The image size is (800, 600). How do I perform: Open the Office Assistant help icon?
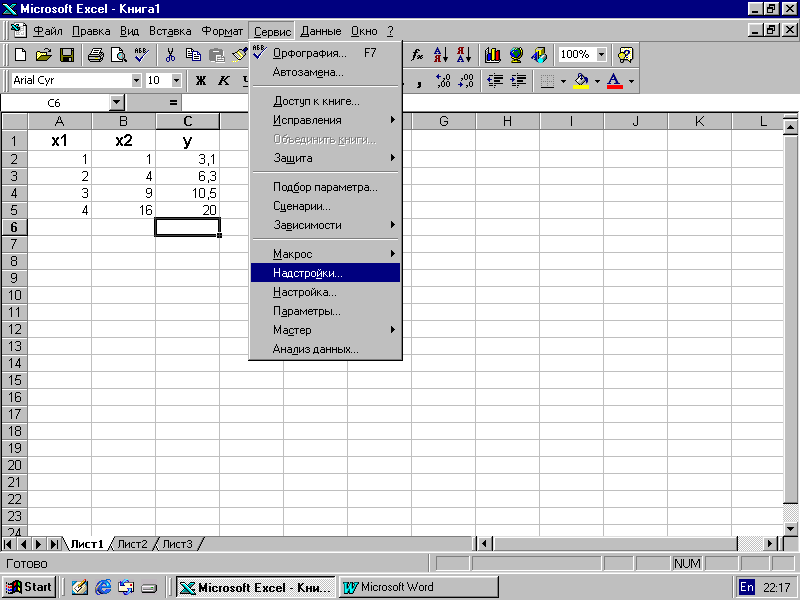626,55
